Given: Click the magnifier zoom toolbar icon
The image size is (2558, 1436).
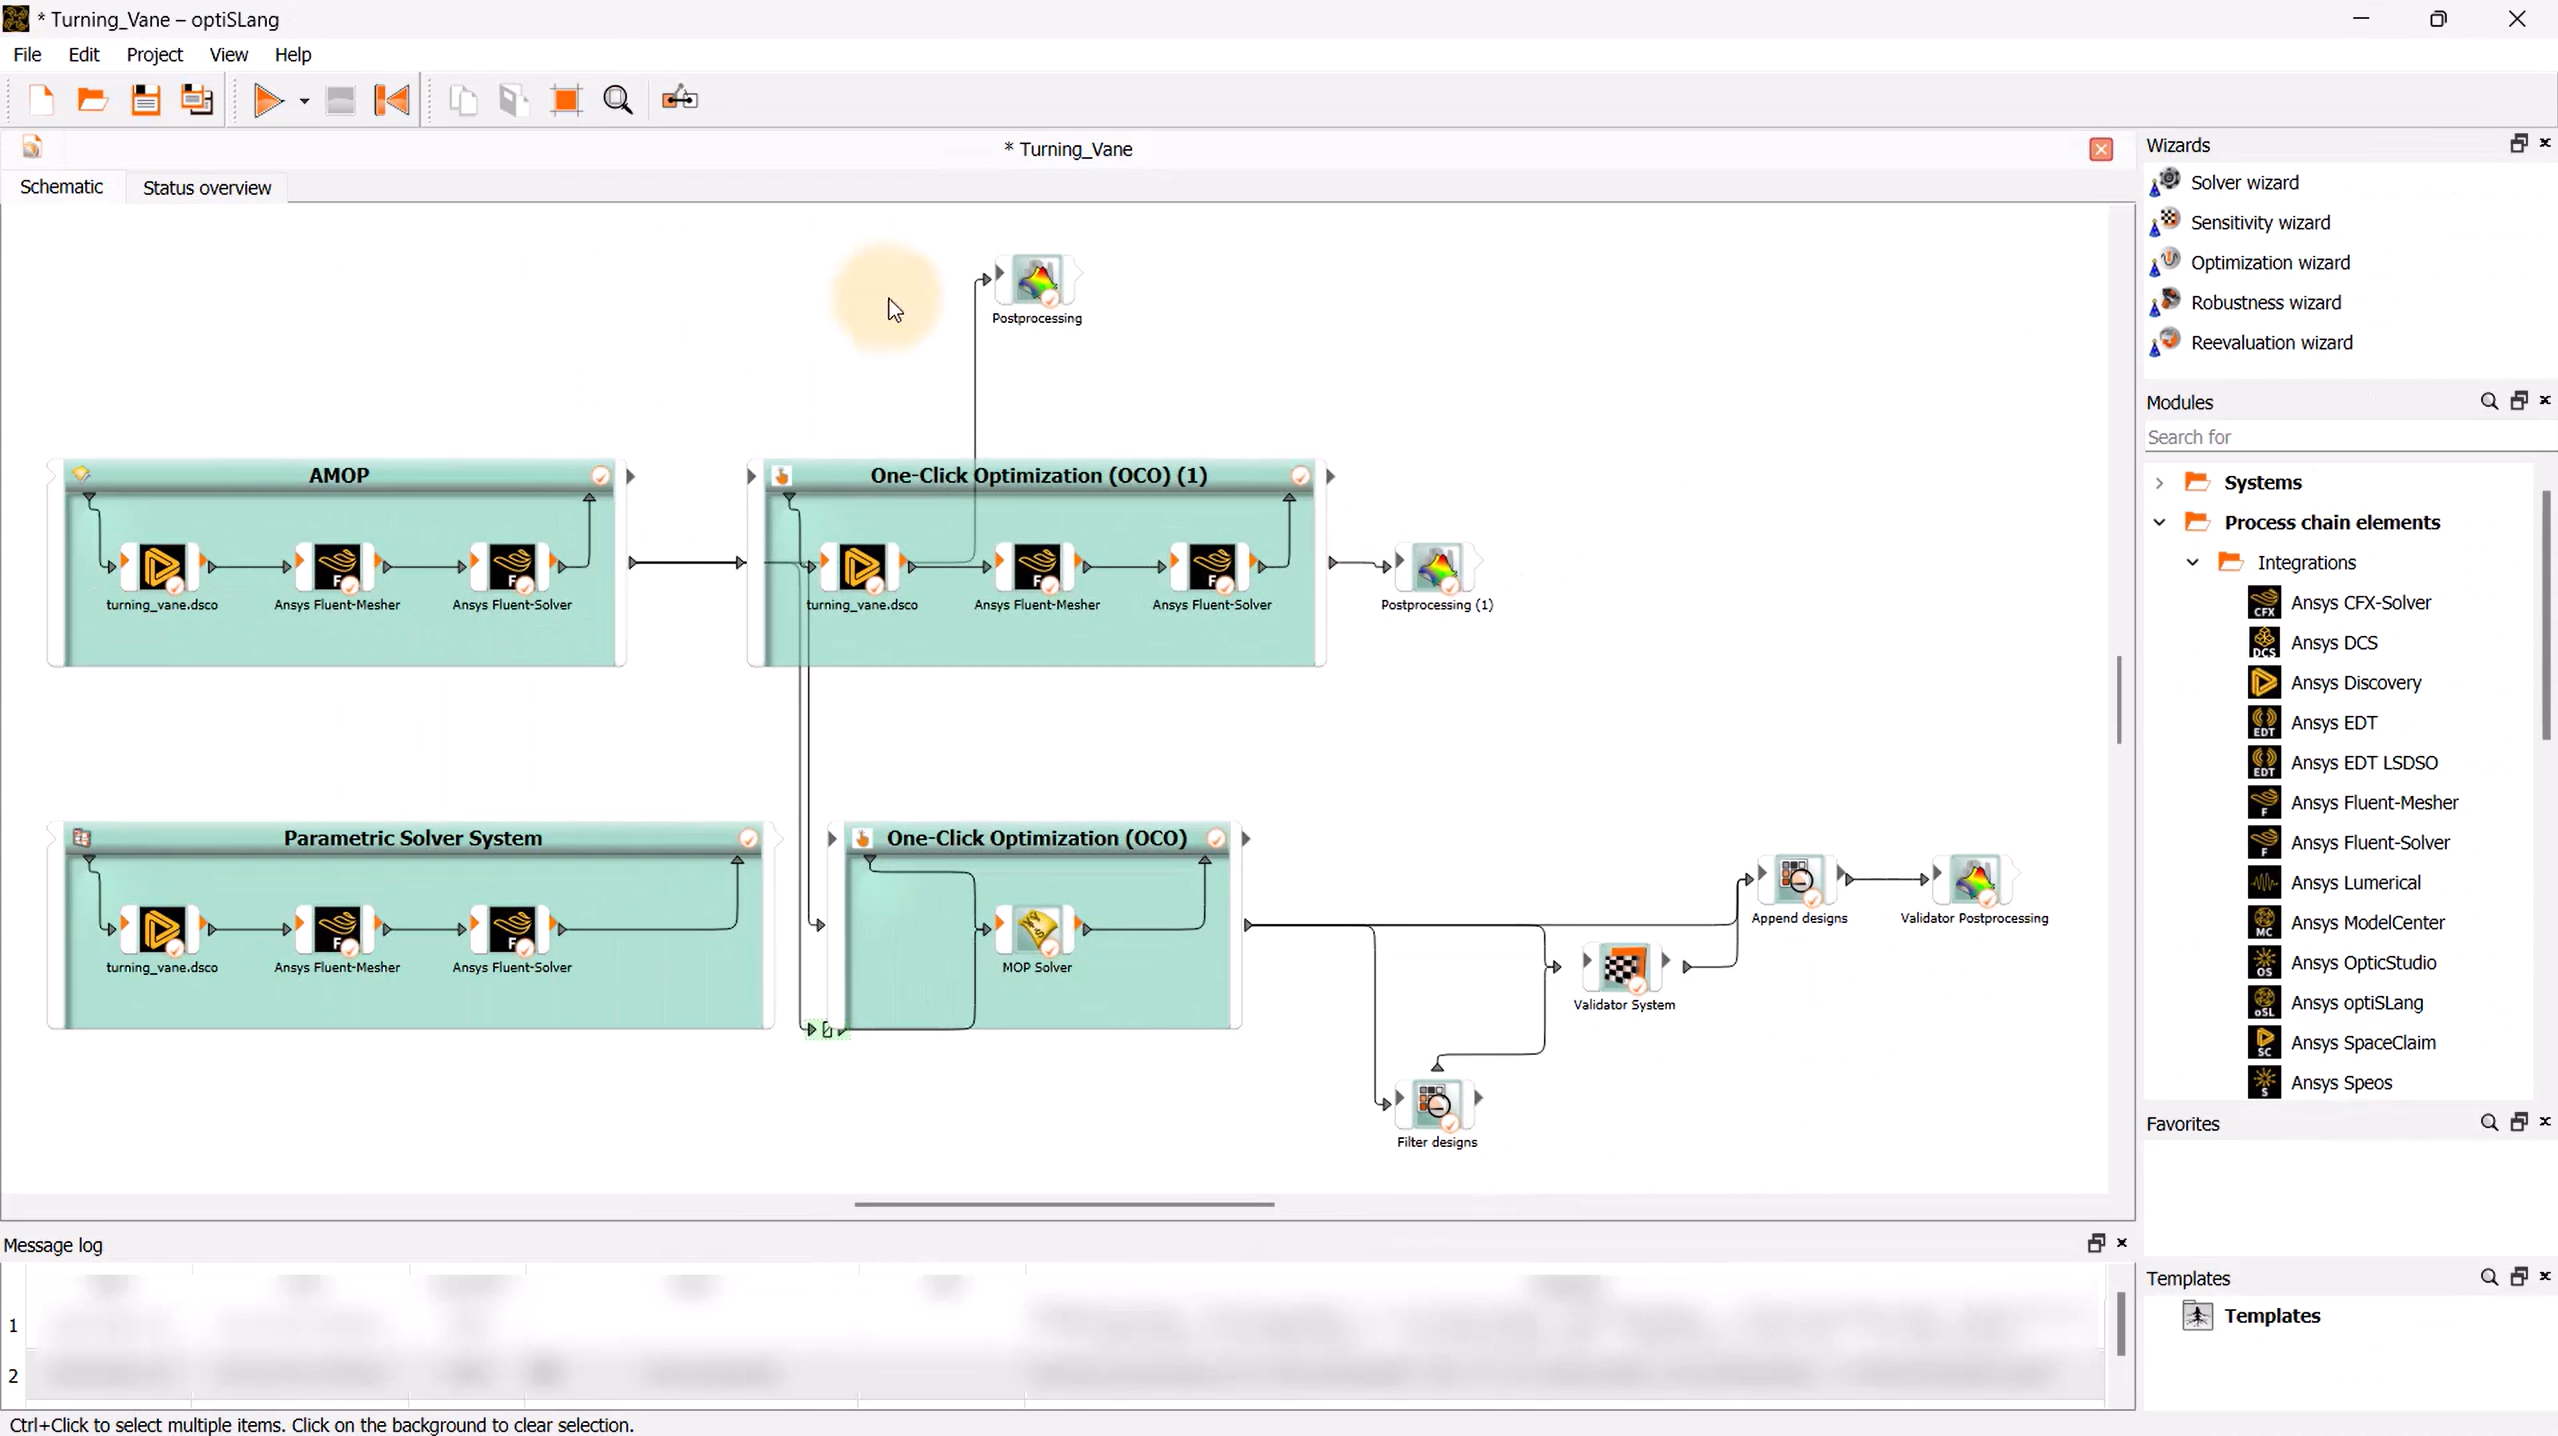Looking at the screenshot, I should tap(618, 100).
